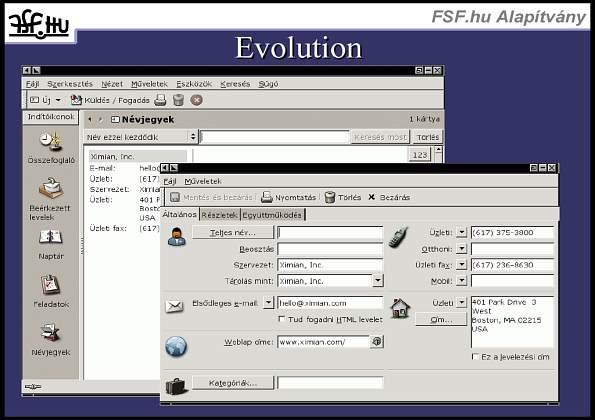Open the Keresés menu
This screenshot has height=420, width=595.
pos(235,84)
